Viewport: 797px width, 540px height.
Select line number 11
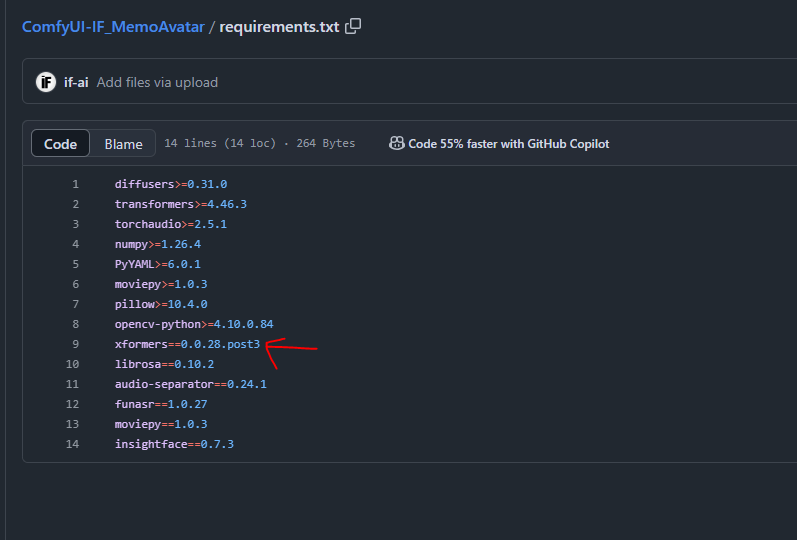(72, 384)
